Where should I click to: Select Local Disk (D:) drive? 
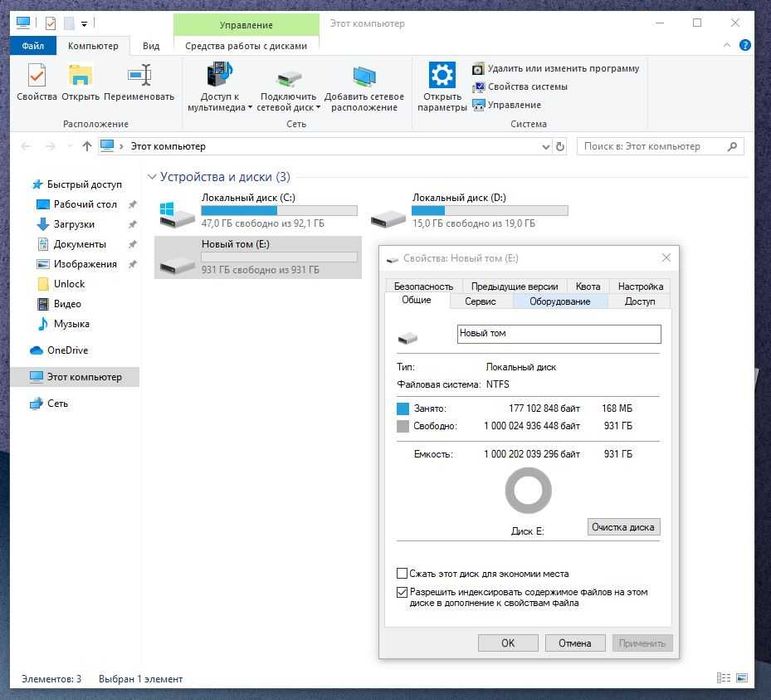469,210
